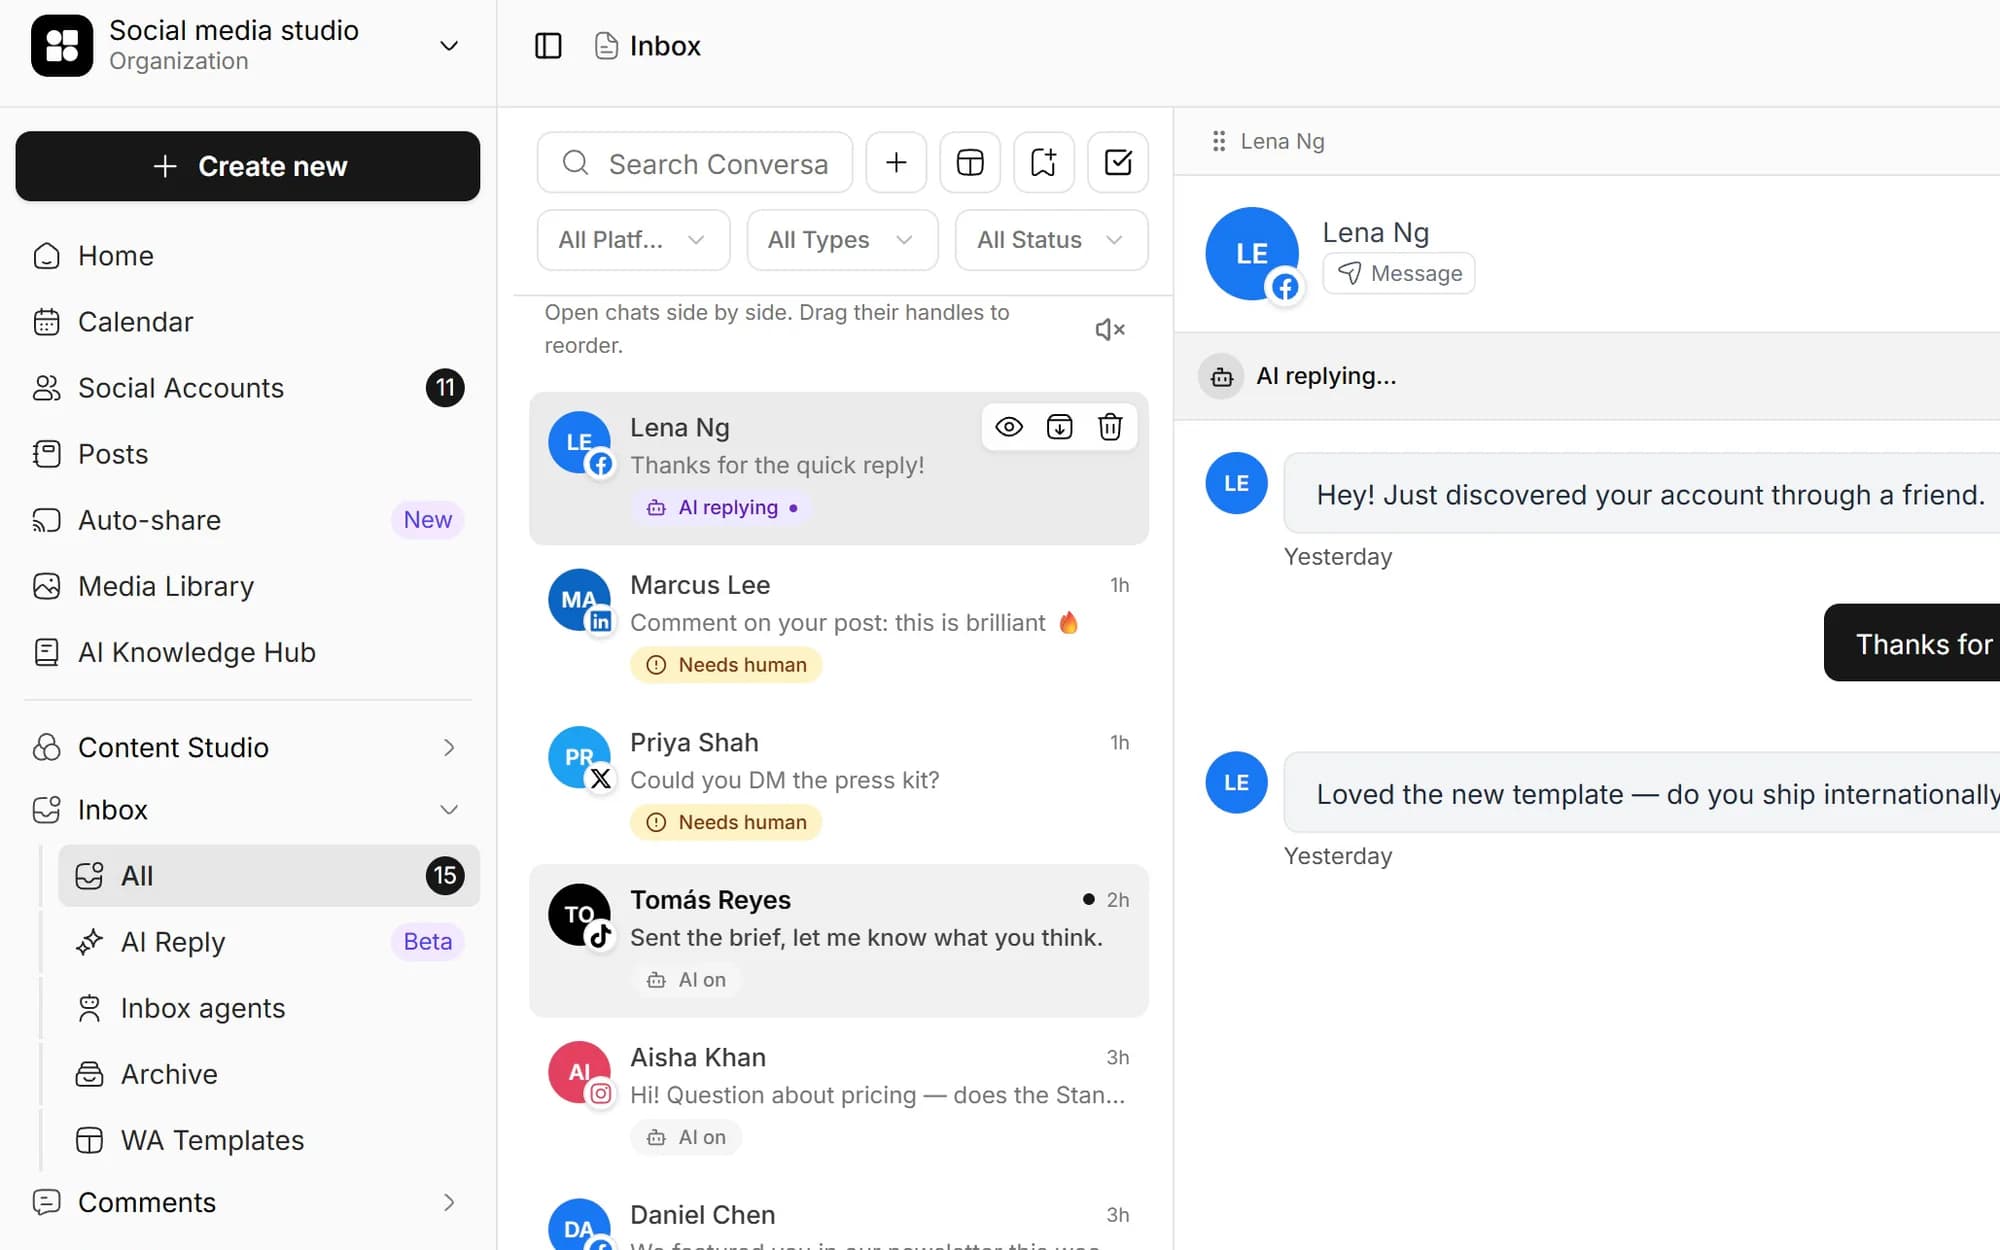2000x1250 pixels.
Task: Open Inbox agents item
Action: [x=269, y=1008]
